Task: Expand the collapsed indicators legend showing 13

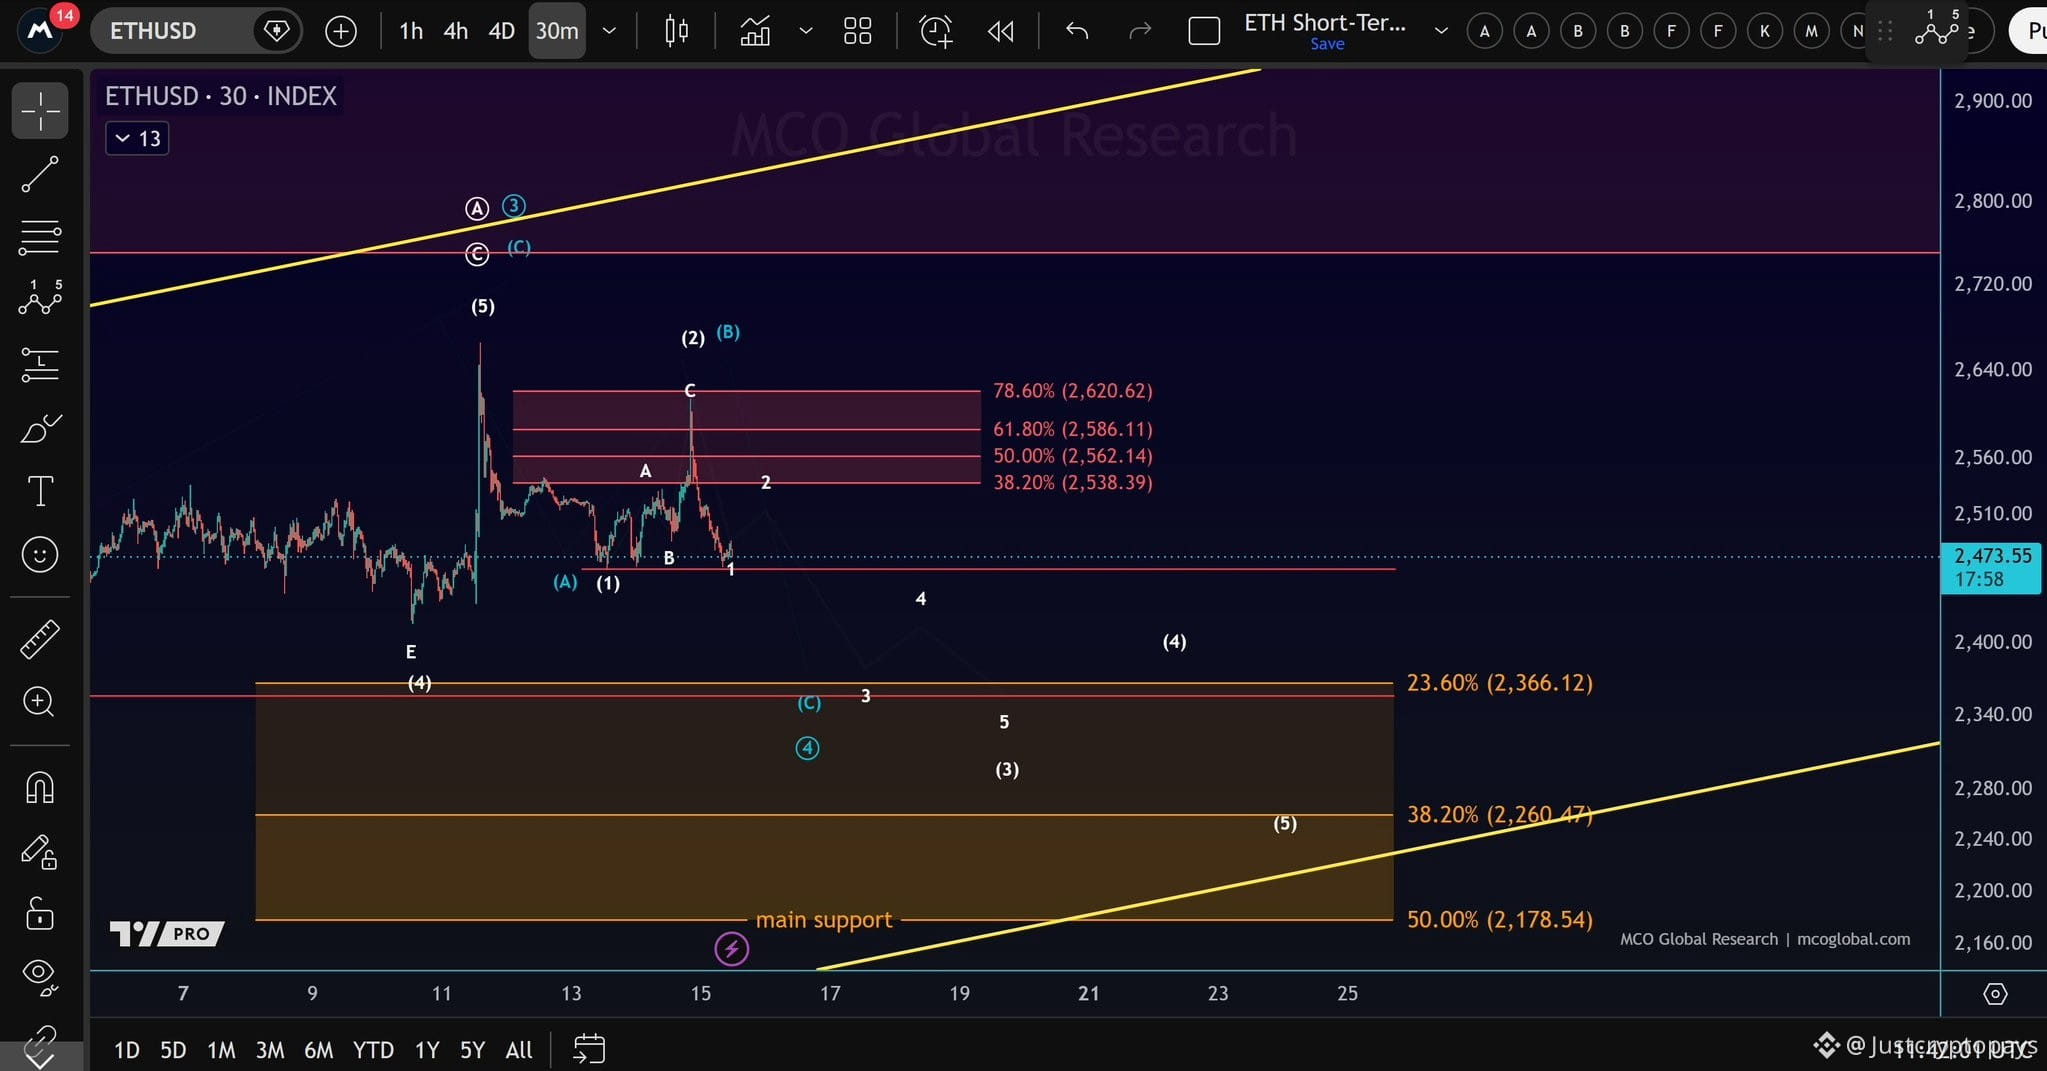Action: 137,138
